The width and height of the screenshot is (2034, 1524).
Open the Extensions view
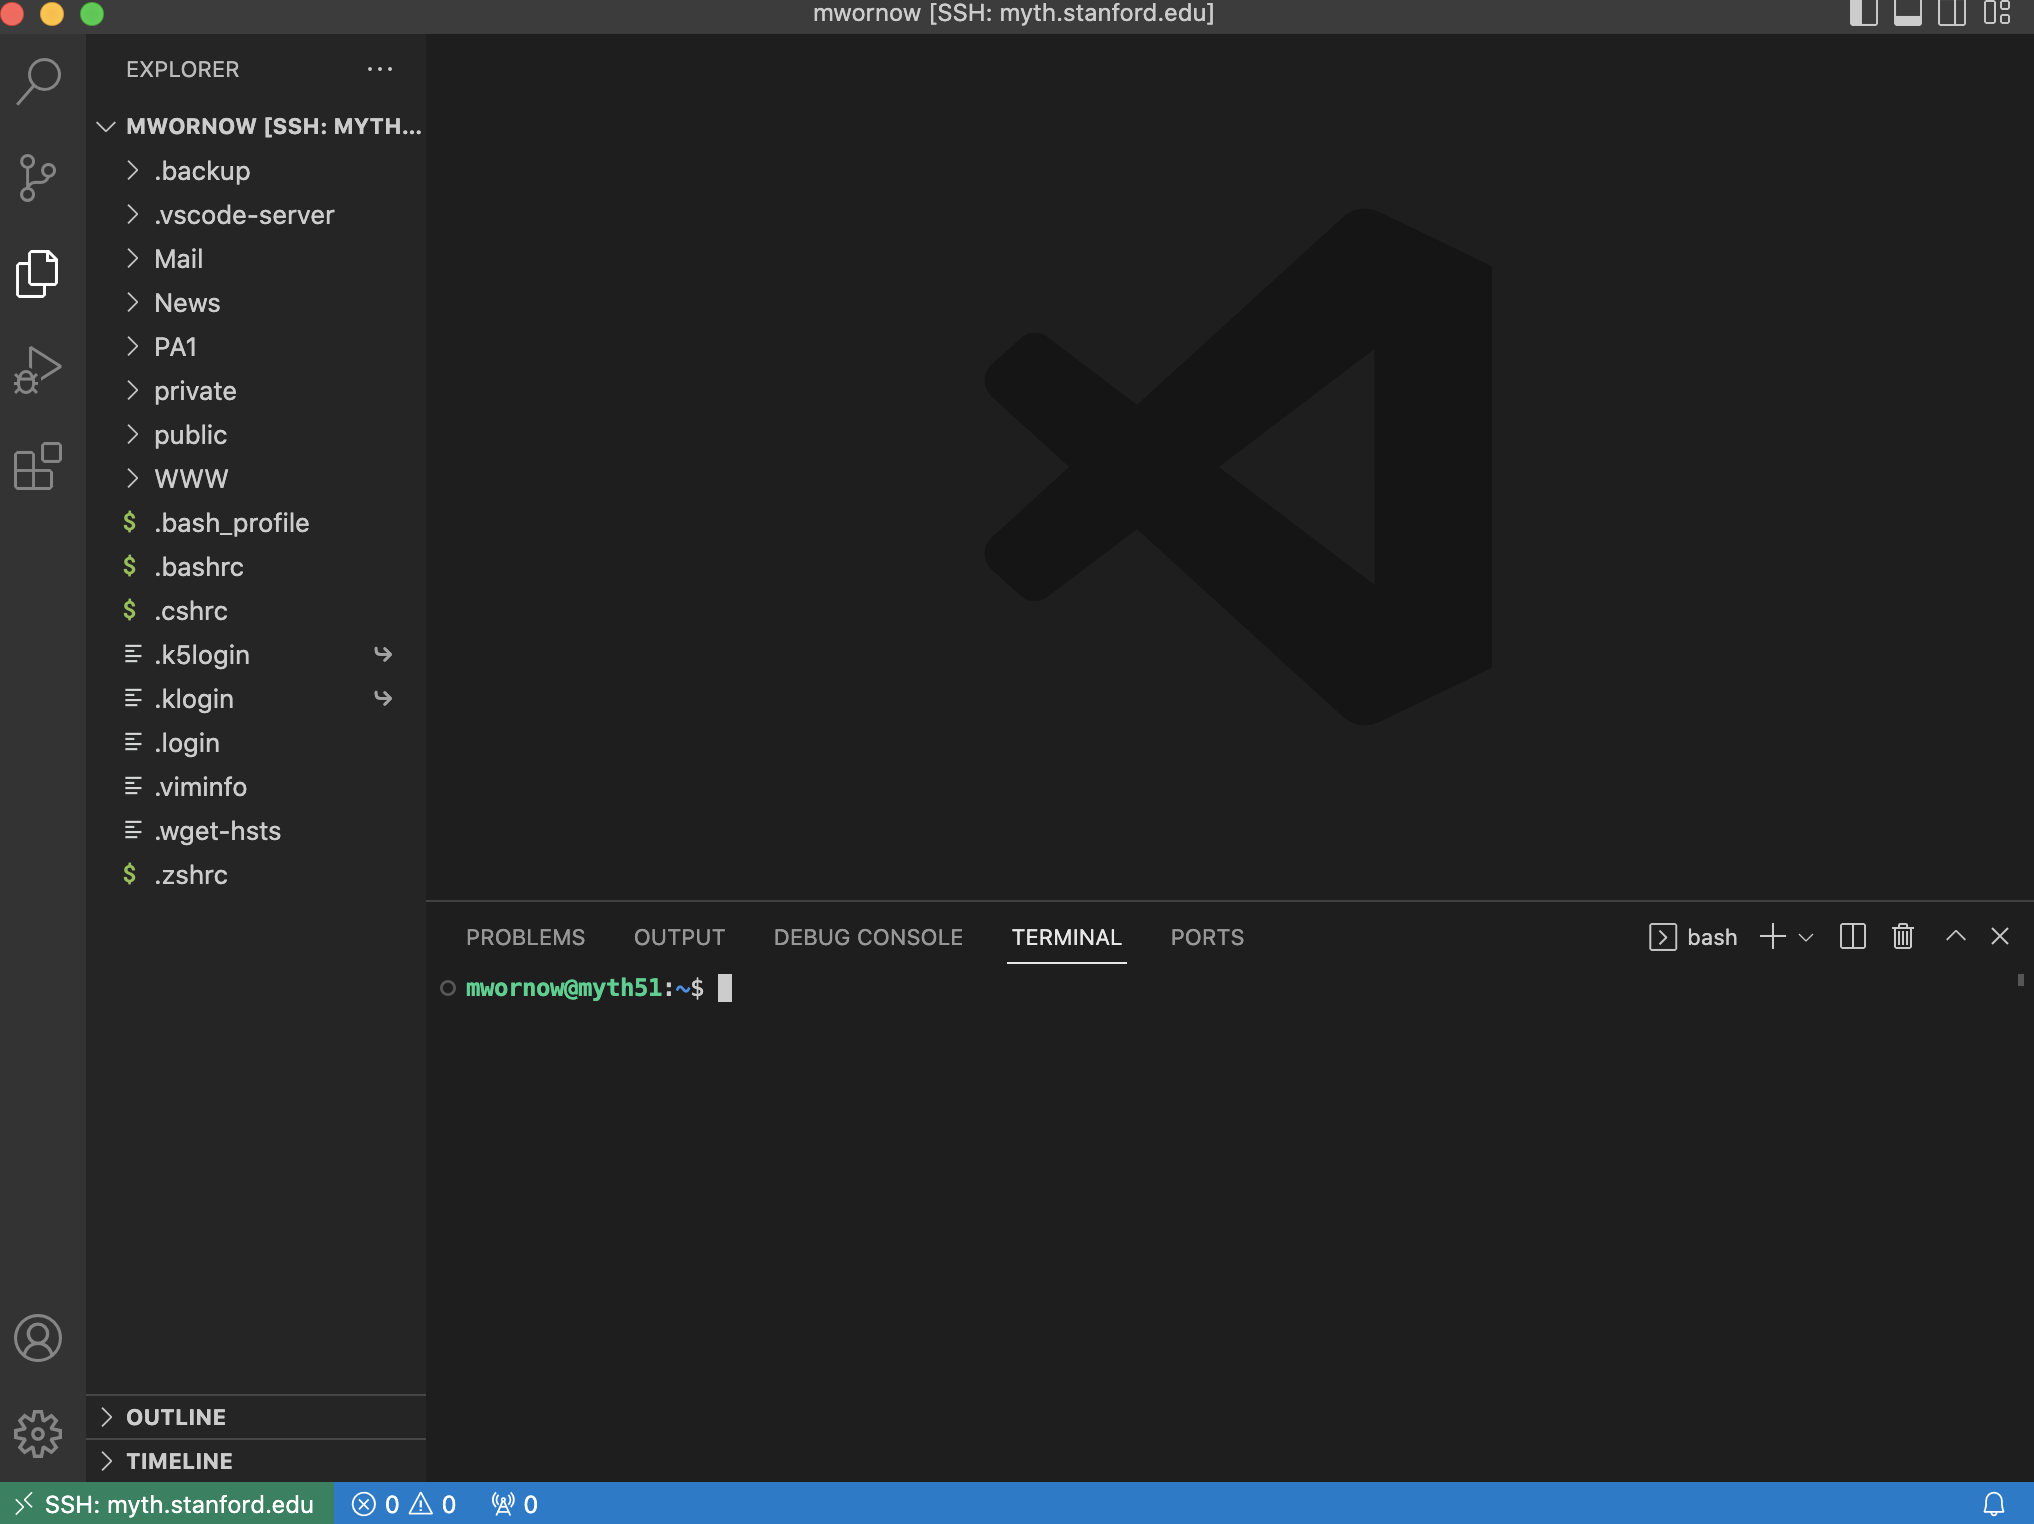click(x=39, y=466)
